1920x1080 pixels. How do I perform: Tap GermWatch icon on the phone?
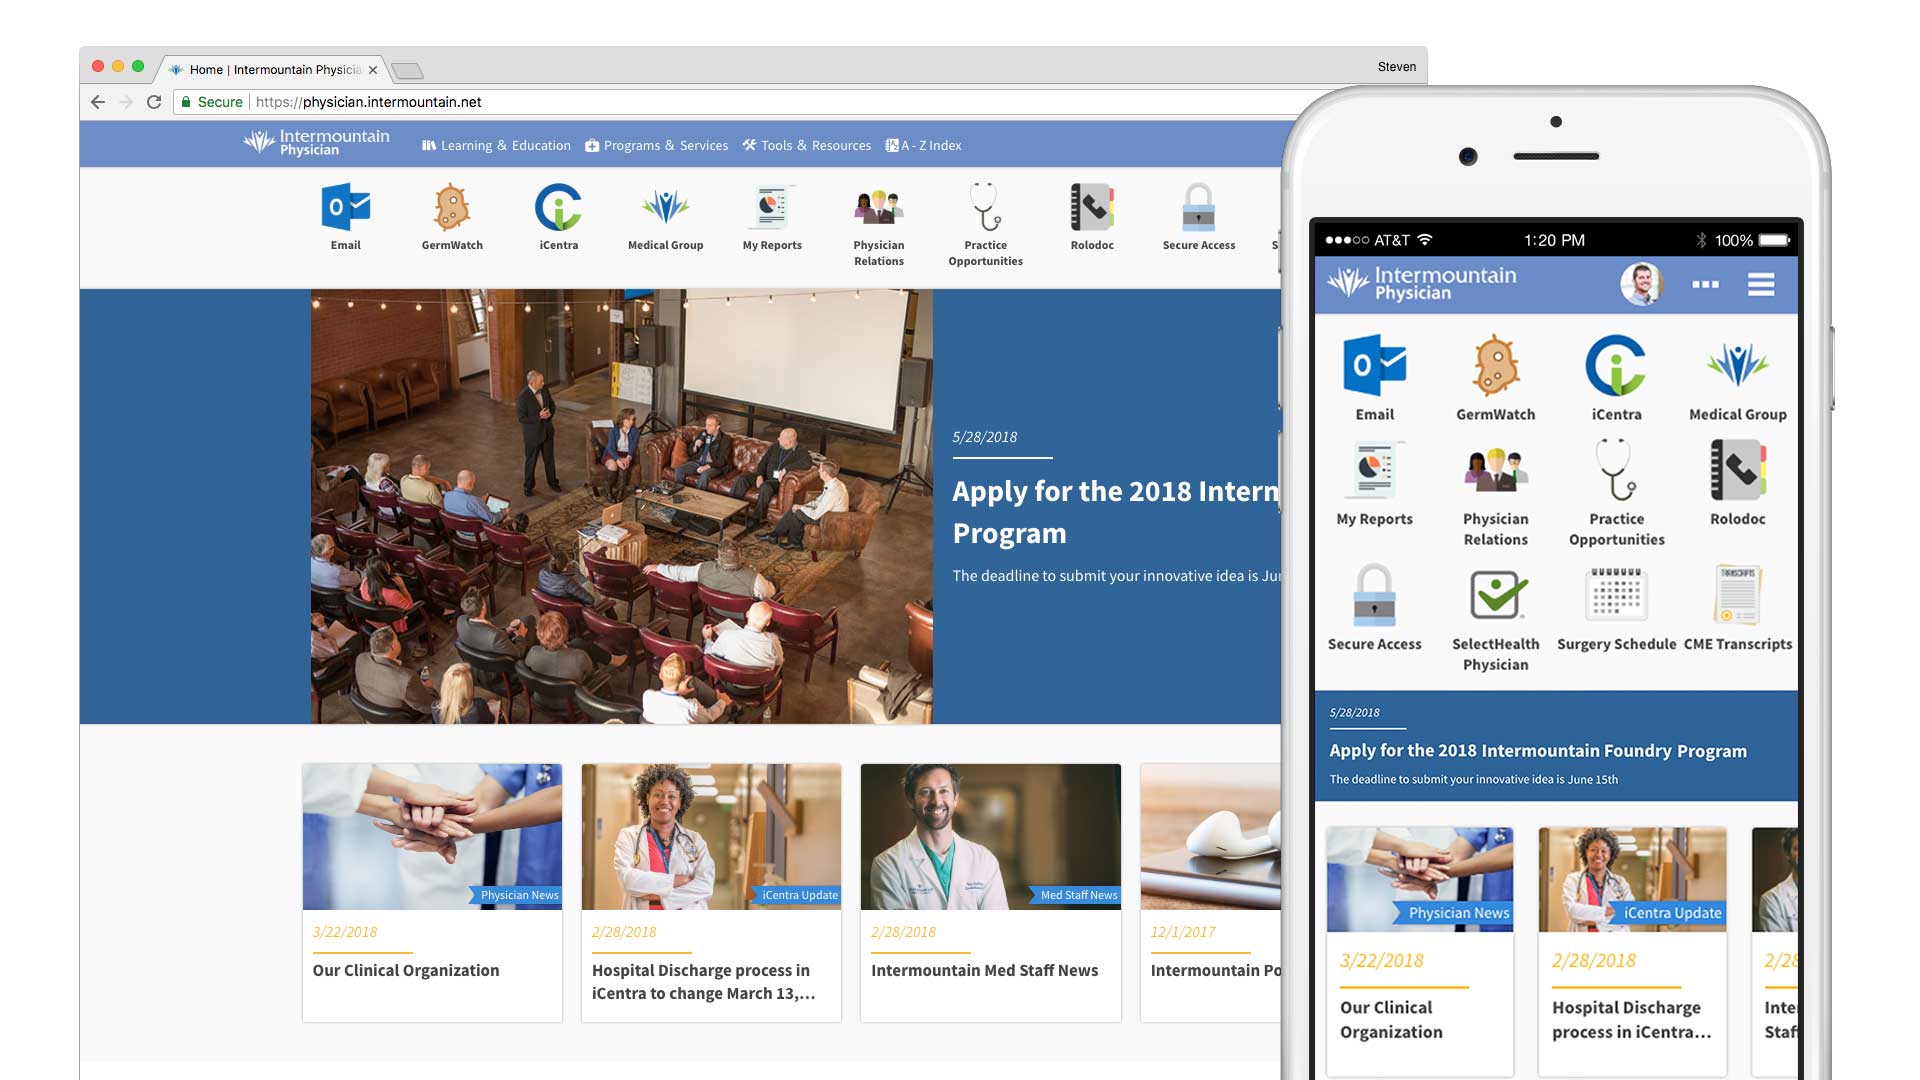tap(1496, 366)
